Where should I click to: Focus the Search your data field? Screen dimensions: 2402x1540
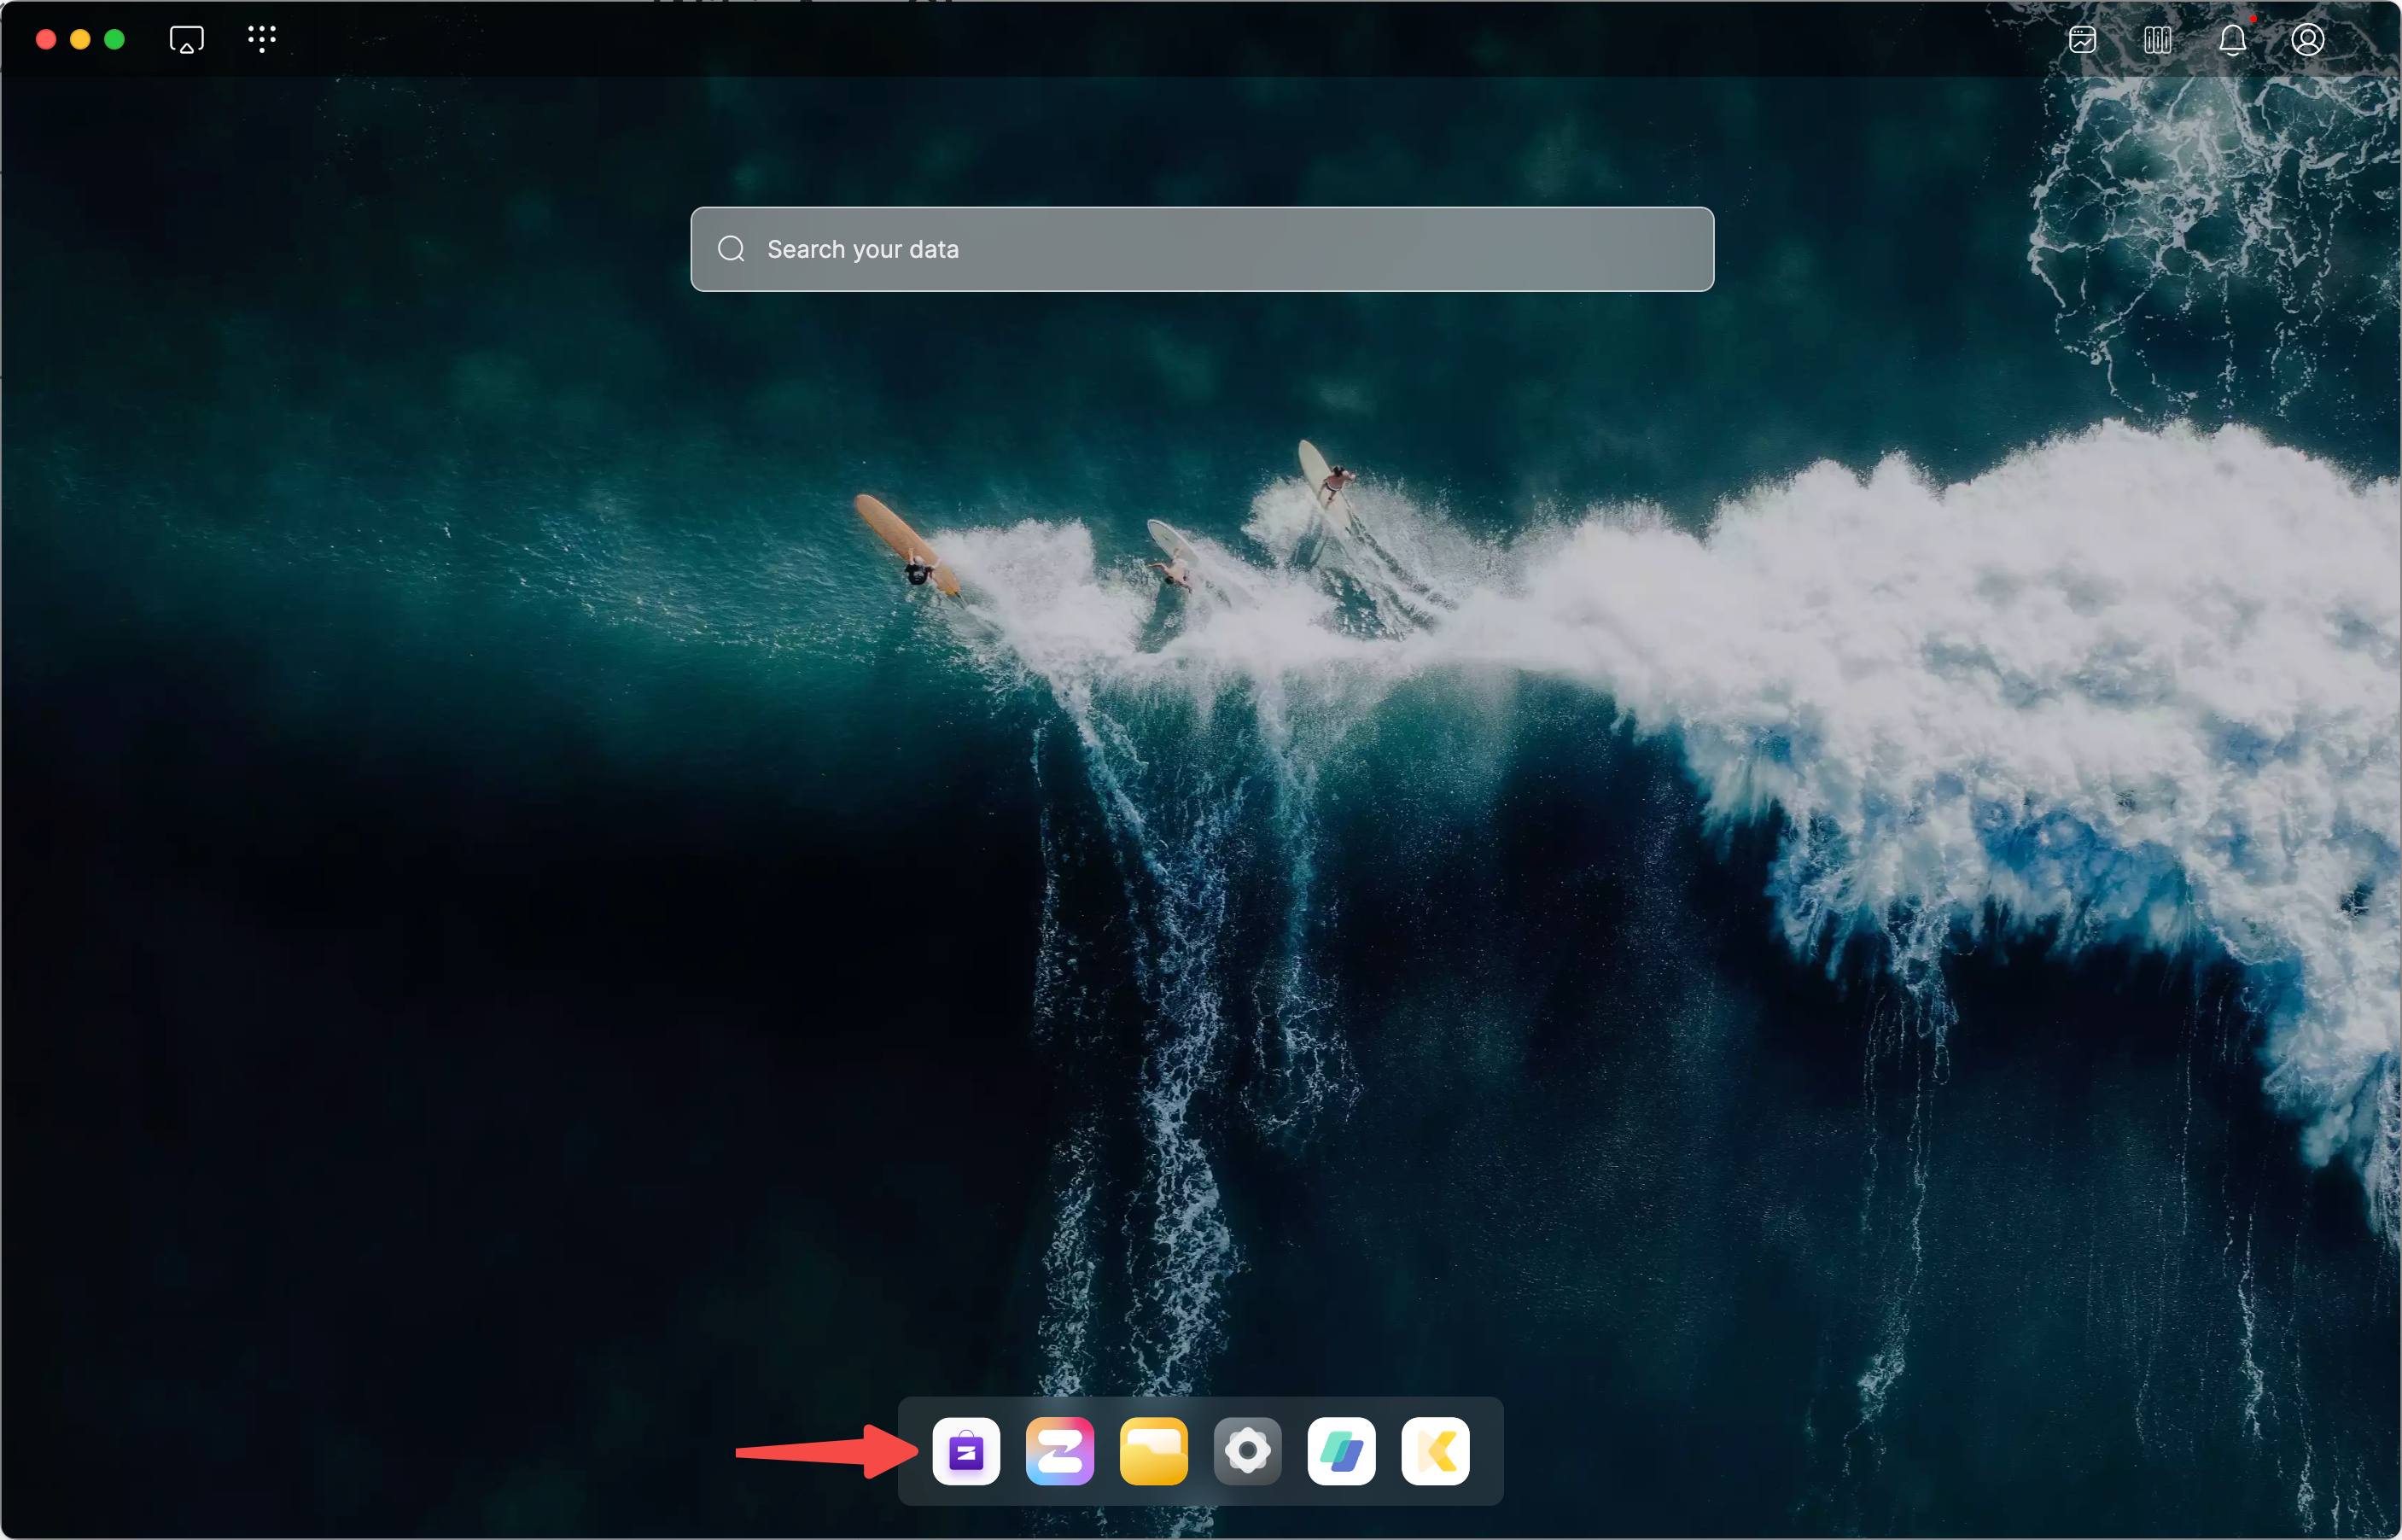point(1202,249)
